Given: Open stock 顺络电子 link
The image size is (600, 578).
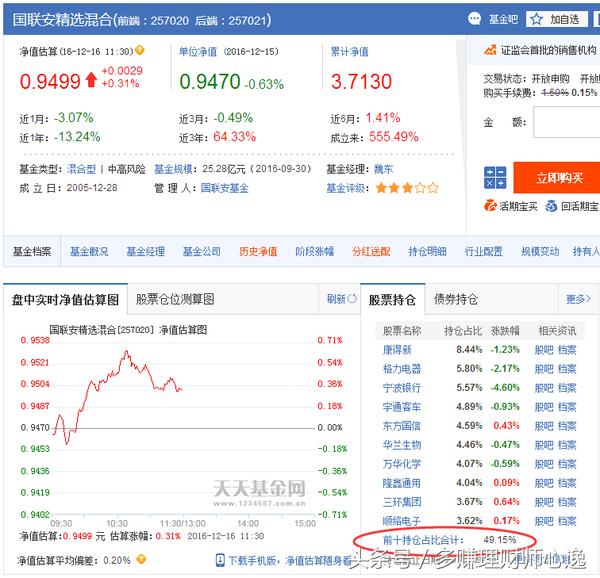Looking at the screenshot, I should tap(402, 521).
